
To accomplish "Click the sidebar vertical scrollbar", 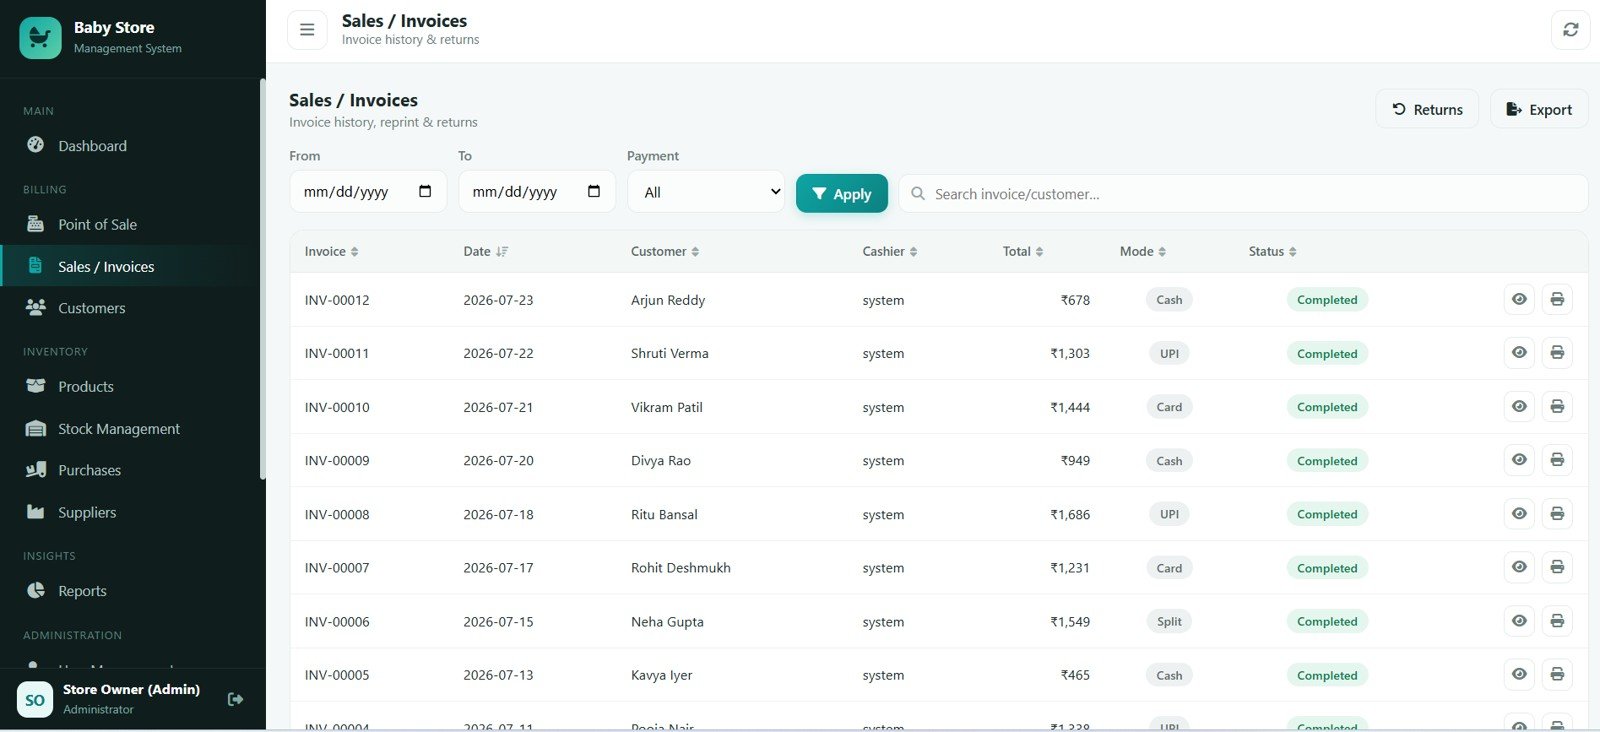I will pos(263,280).
